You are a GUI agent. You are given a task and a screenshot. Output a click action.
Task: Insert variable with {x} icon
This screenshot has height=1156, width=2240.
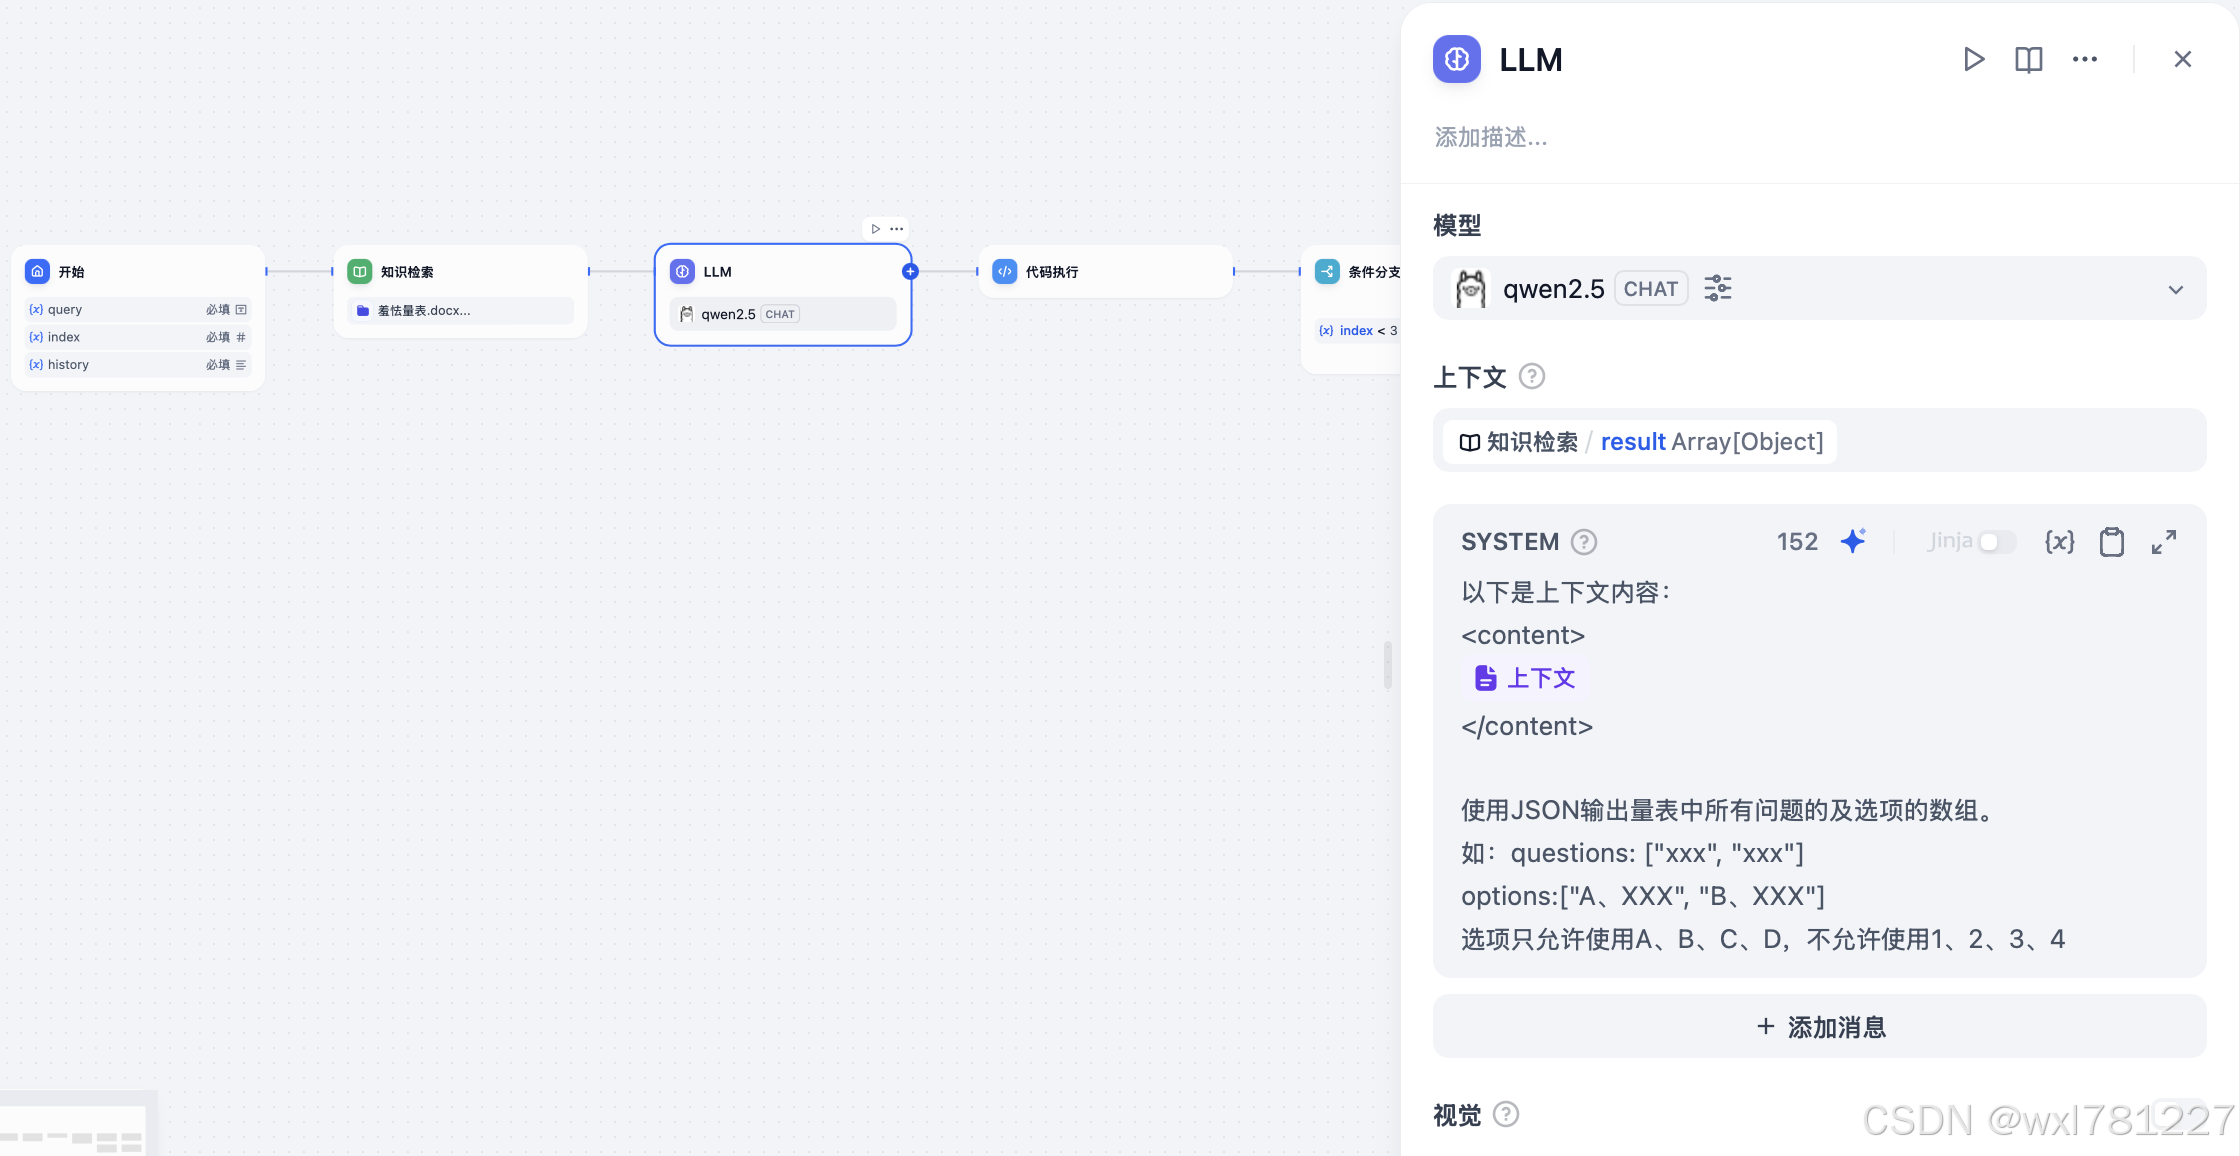pyautogui.click(x=2060, y=542)
